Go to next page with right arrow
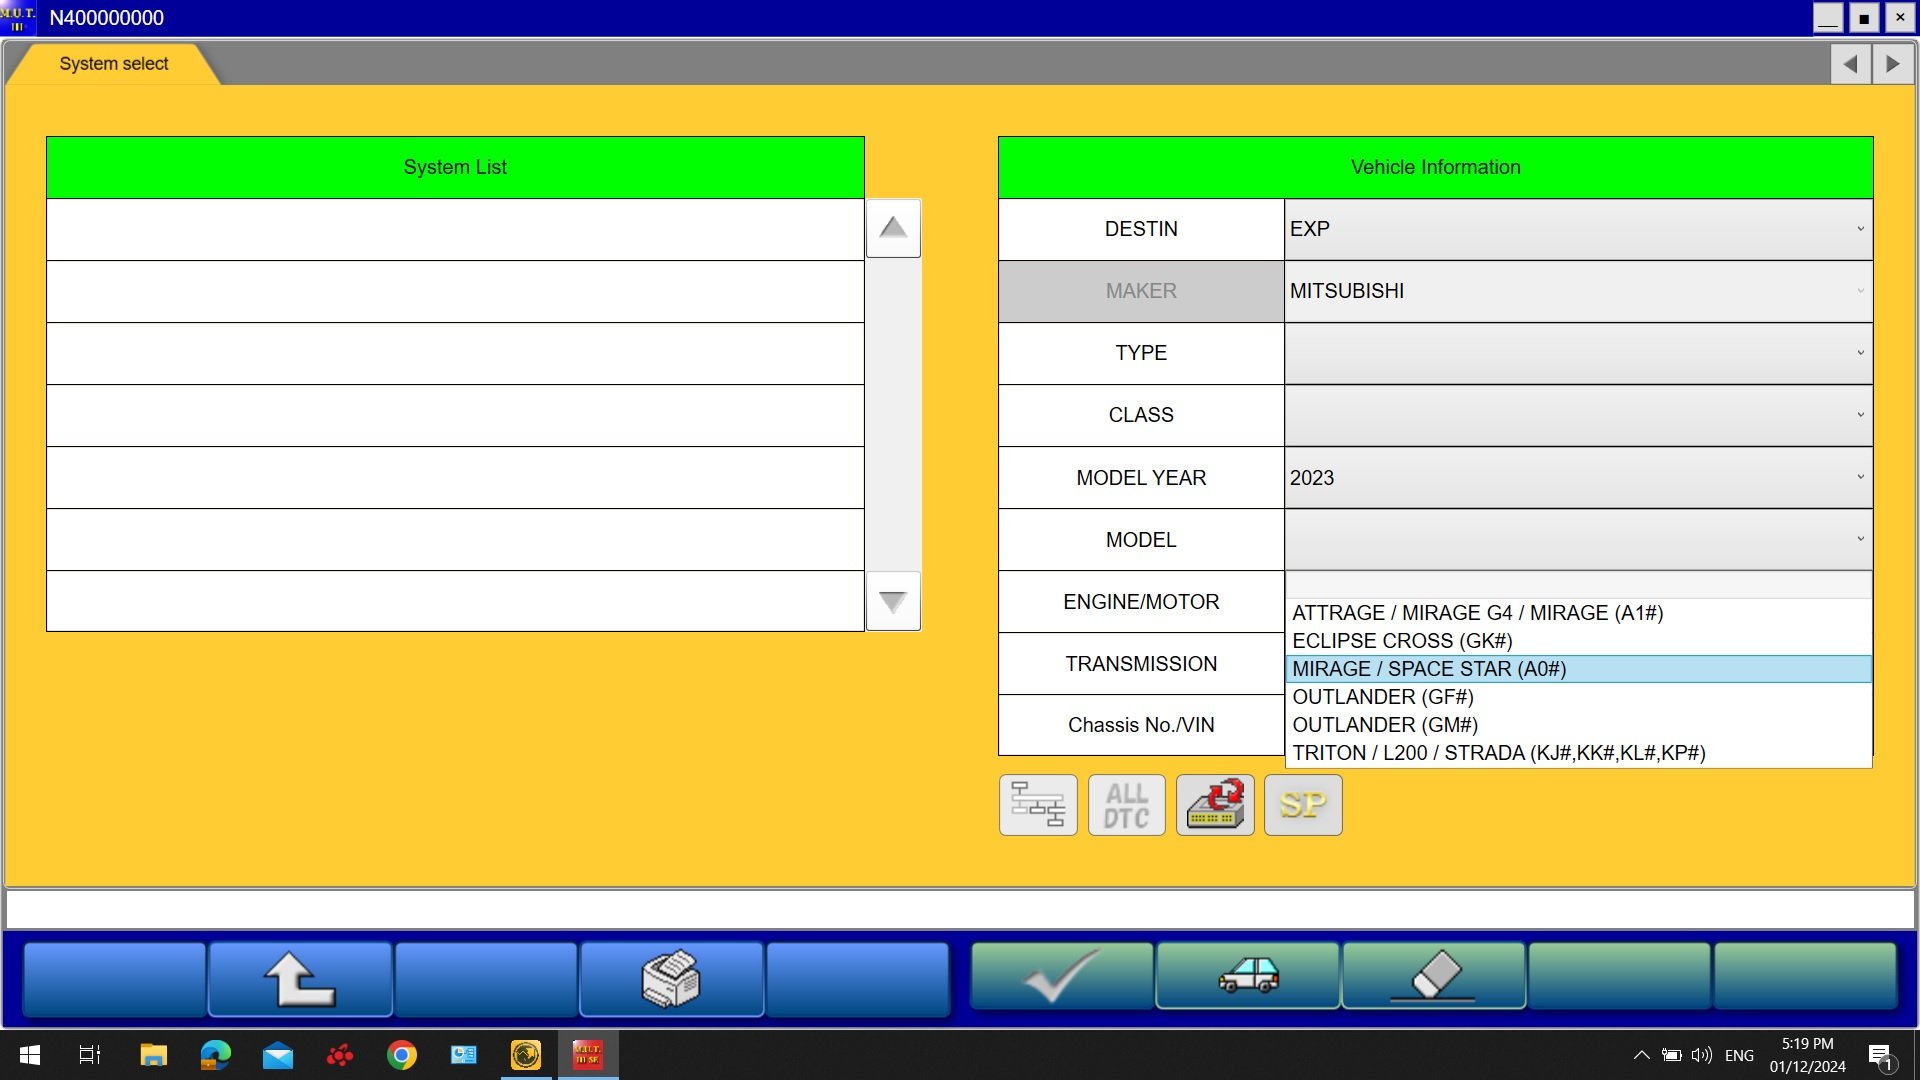The width and height of the screenshot is (1920, 1080). click(x=1893, y=64)
